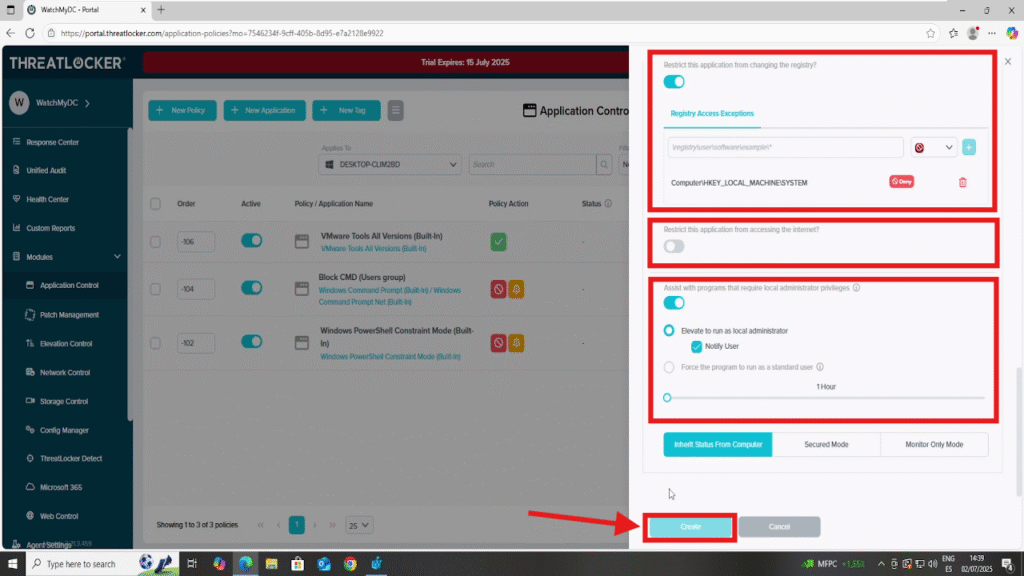Open the DESKTOP-CLIM2BD Applies To dropdown
The height and width of the screenshot is (576, 1024).
390,165
